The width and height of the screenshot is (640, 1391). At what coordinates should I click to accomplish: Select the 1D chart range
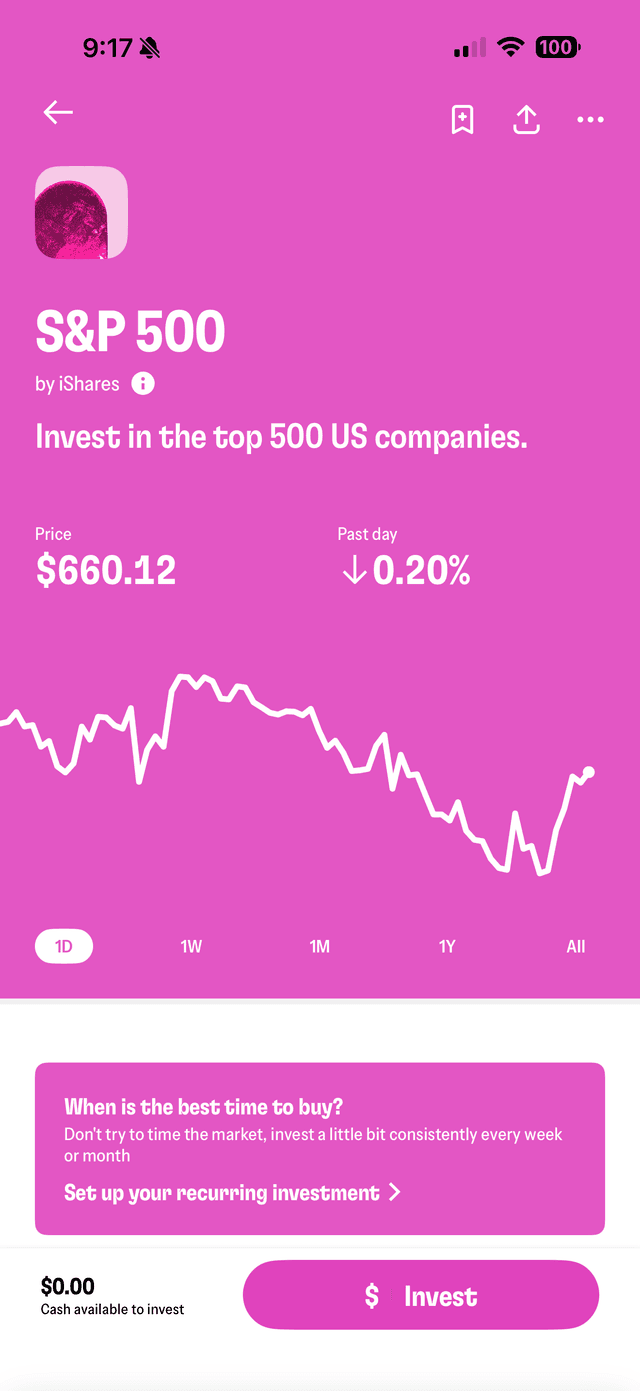tap(64, 946)
